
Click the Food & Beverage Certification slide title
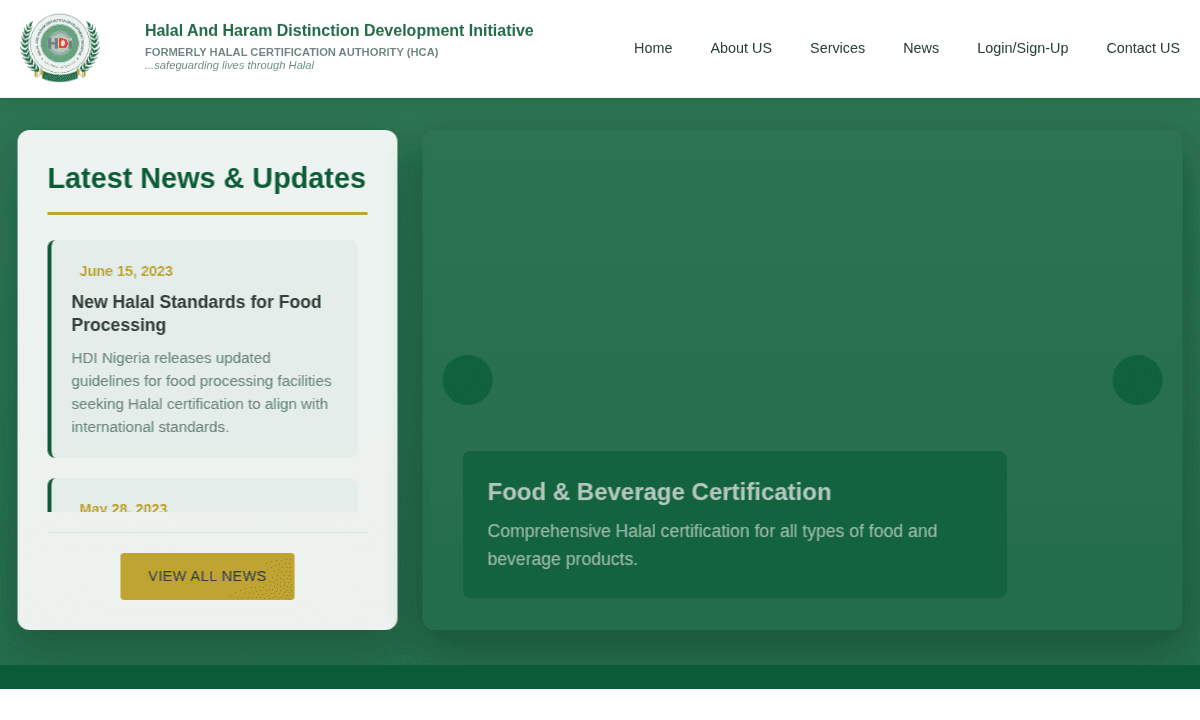point(659,492)
